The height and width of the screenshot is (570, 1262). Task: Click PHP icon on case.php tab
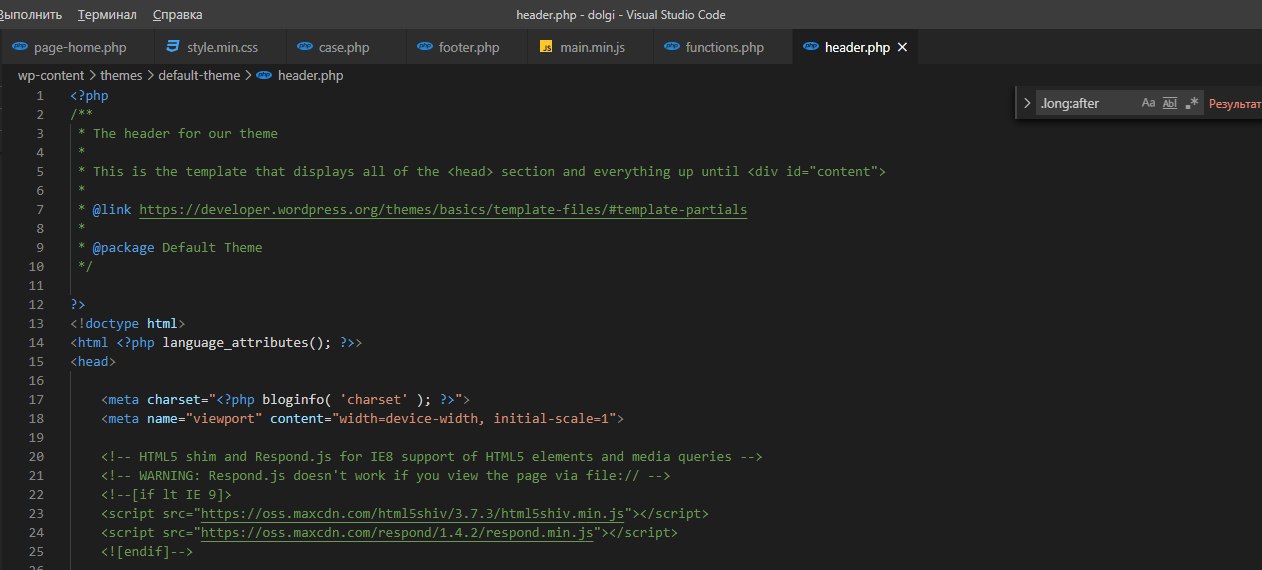(305, 47)
